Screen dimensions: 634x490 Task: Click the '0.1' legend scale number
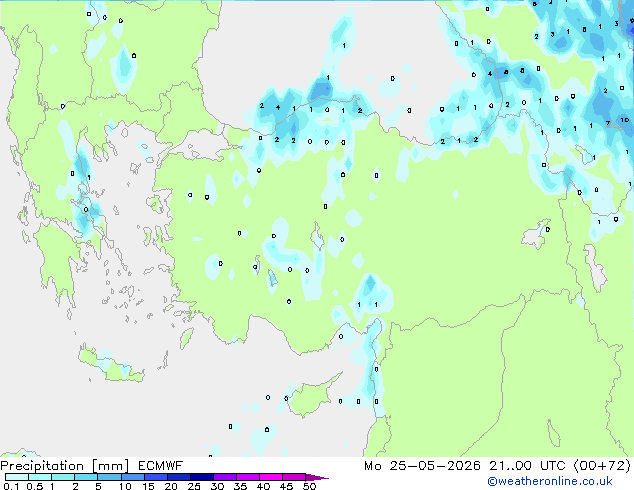[11, 486]
